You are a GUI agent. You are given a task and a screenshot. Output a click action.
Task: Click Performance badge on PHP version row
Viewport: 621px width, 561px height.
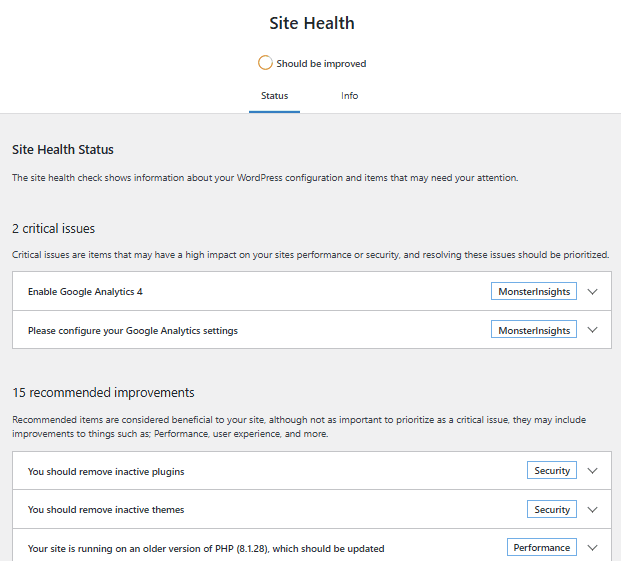click(542, 548)
